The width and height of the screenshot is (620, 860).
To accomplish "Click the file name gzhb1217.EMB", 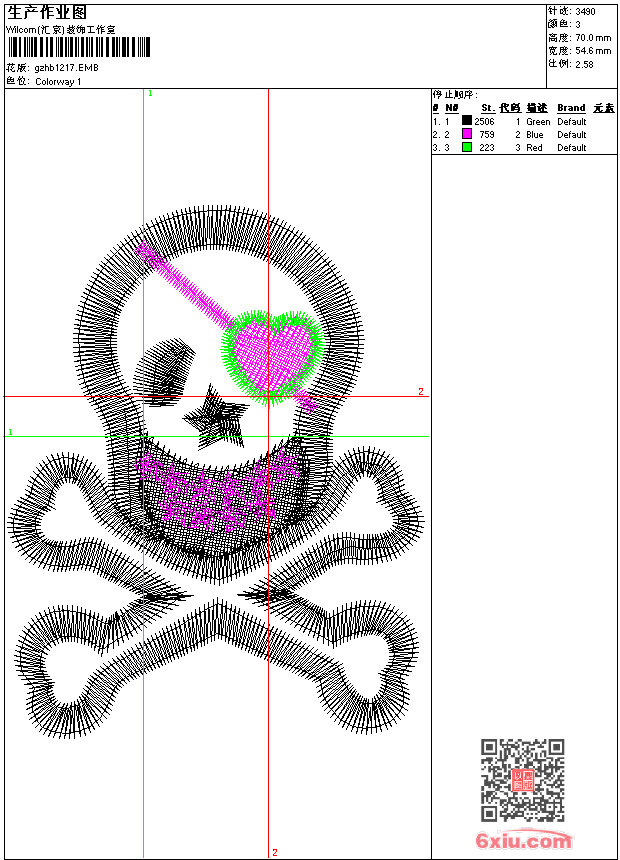I will click(66, 67).
